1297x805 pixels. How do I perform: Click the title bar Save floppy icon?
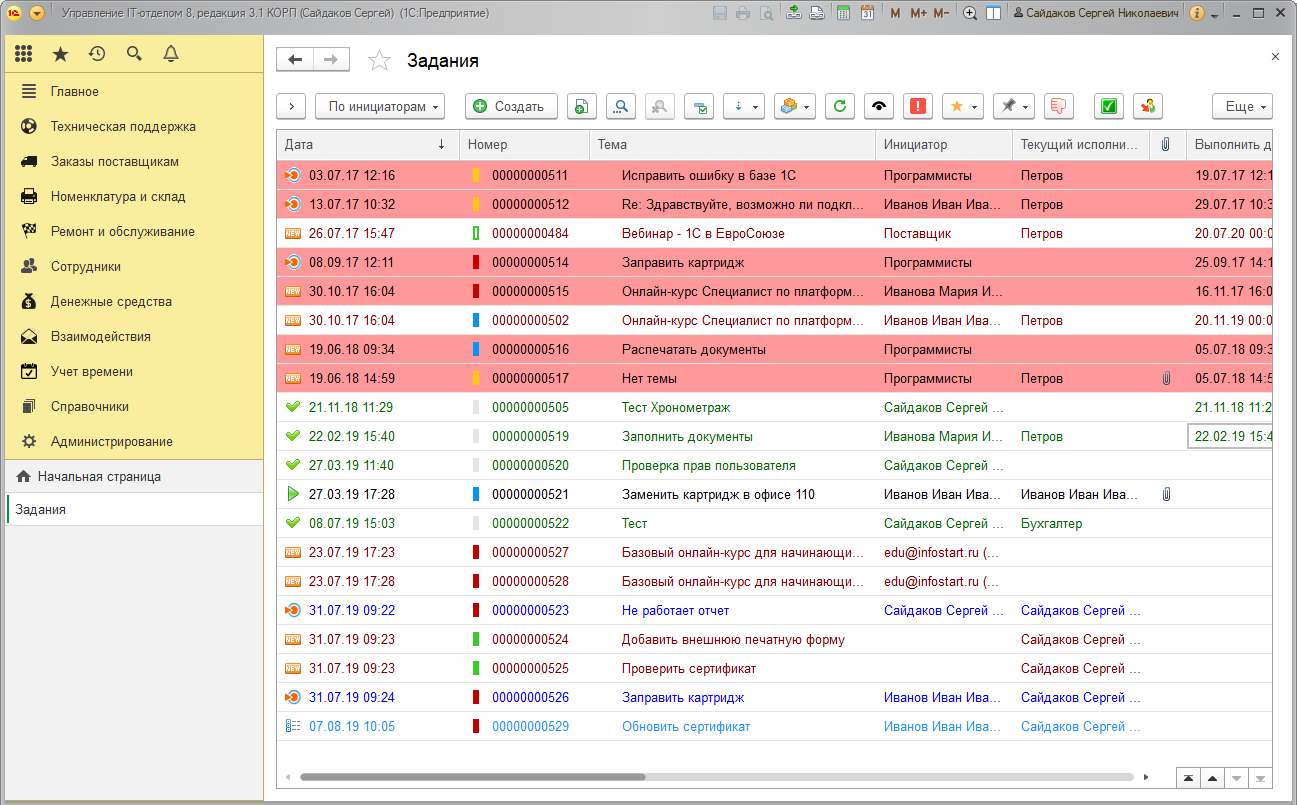(x=720, y=13)
